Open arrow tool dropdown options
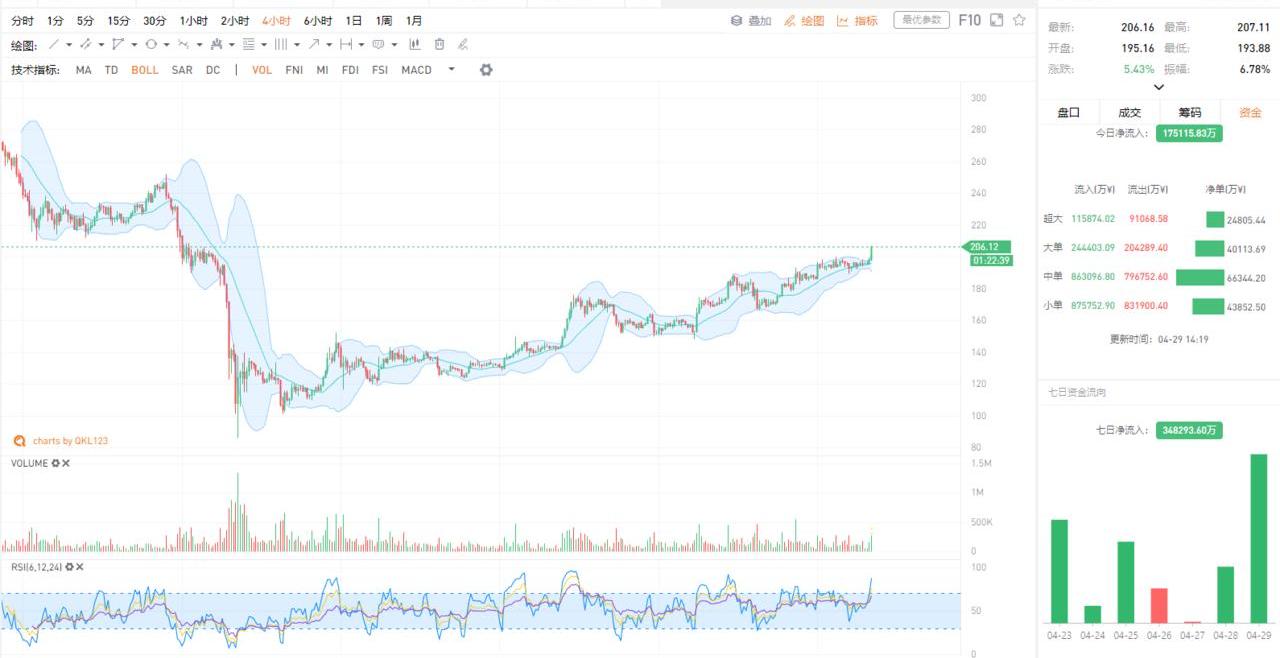This screenshot has height=658, width=1280. coord(329,44)
